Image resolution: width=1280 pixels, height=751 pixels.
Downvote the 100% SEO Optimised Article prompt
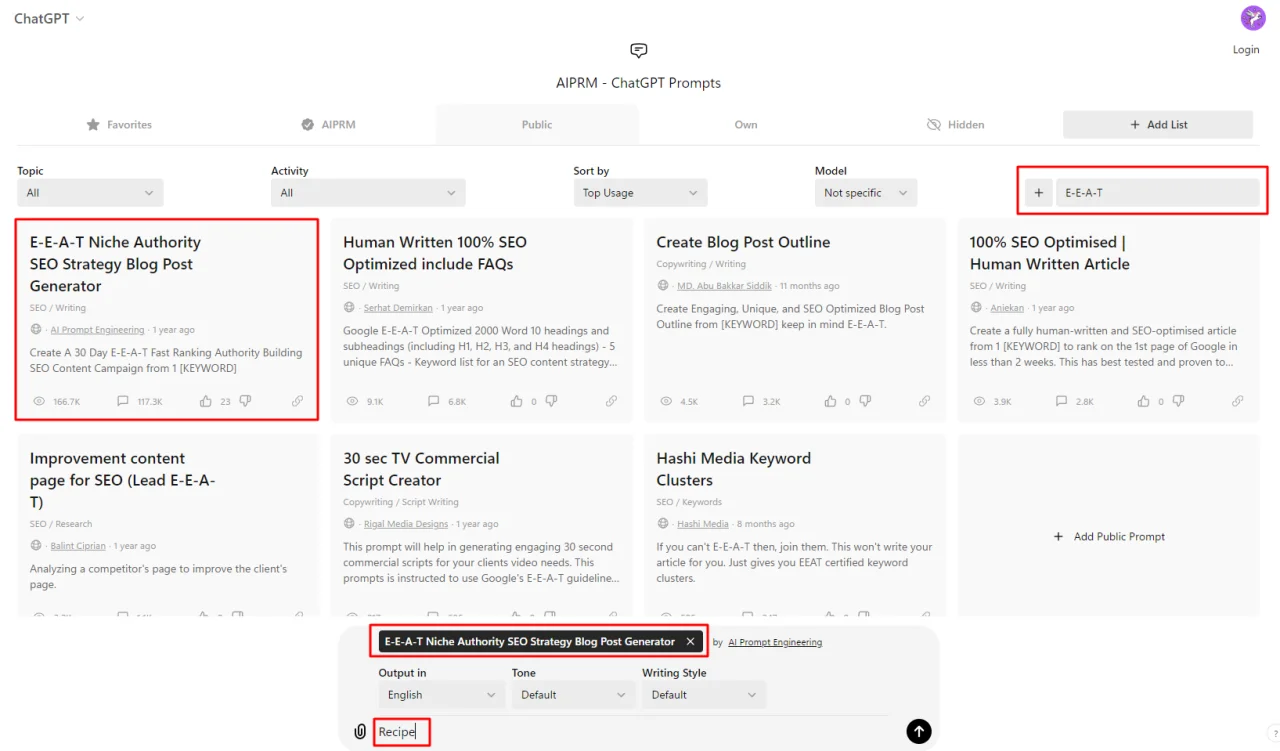pyautogui.click(x=1178, y=401)
